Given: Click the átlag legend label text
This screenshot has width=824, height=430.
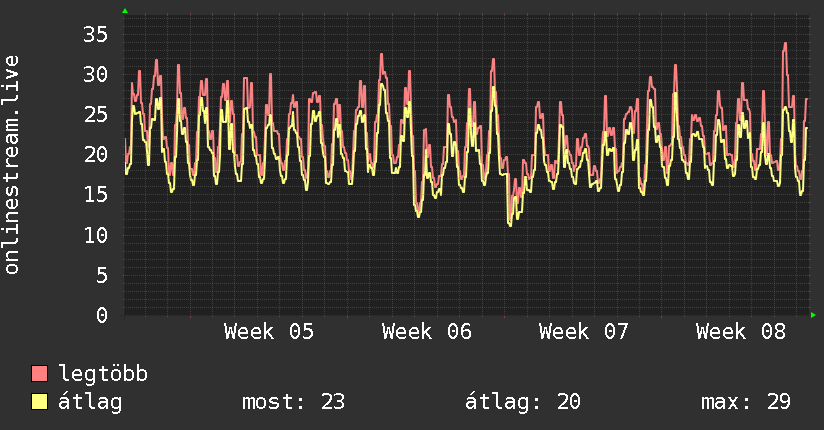Looking at the screenshot, I should point(90,401).
